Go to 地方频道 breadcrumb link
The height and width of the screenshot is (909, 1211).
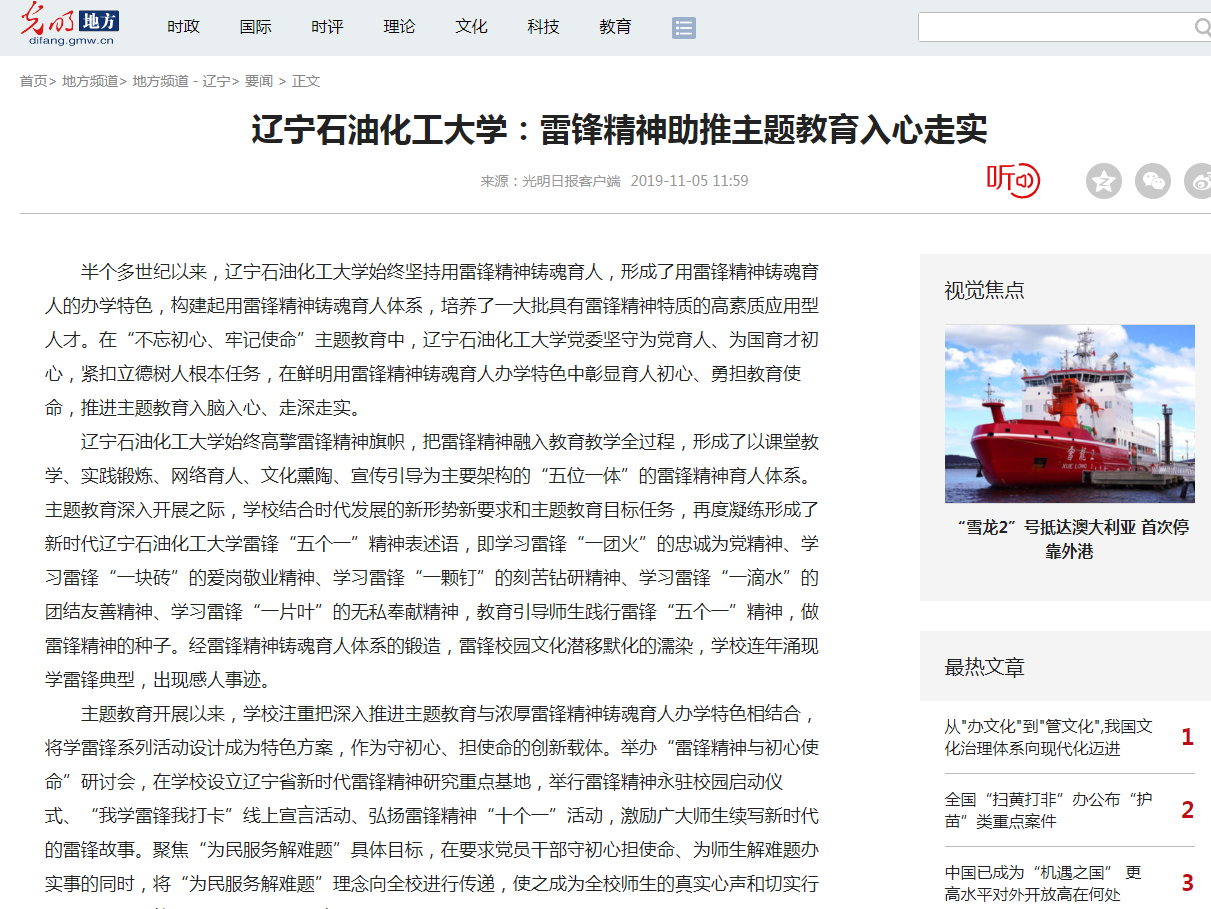point(90,81)
